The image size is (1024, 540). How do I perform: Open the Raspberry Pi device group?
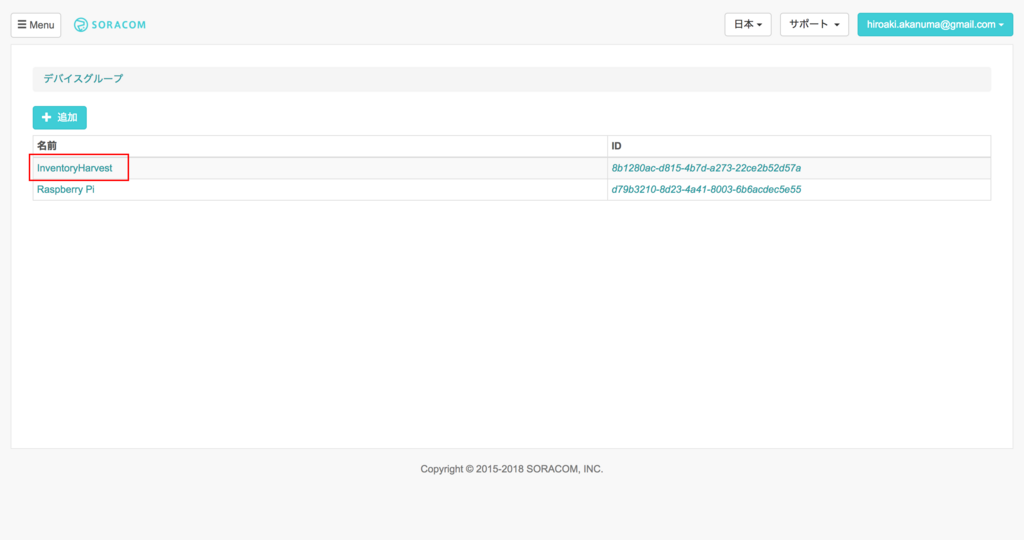point(65,189)
